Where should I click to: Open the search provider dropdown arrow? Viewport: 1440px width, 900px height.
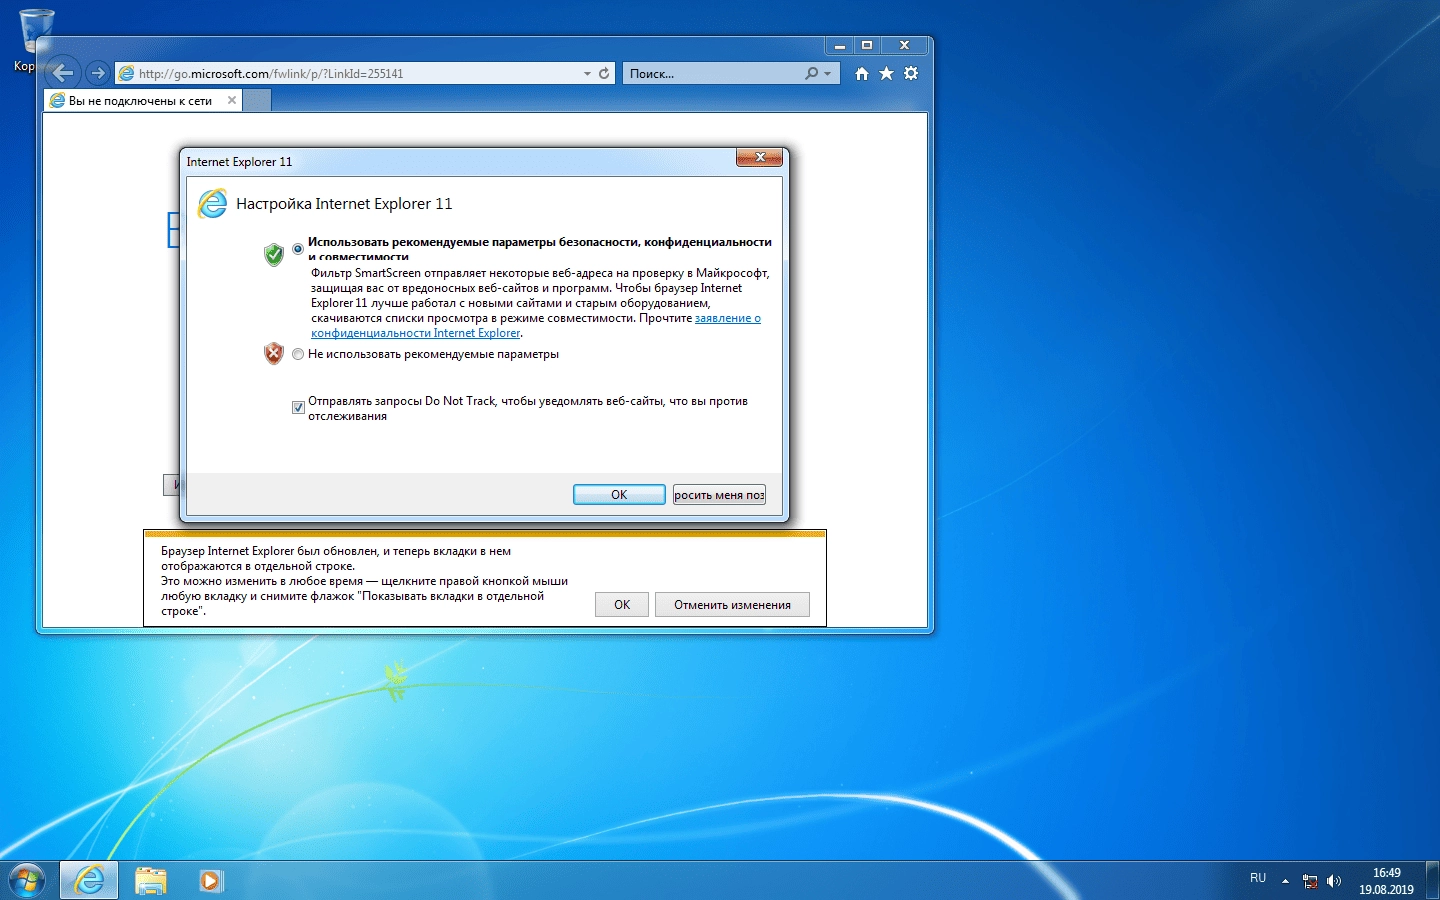[827, 73]
